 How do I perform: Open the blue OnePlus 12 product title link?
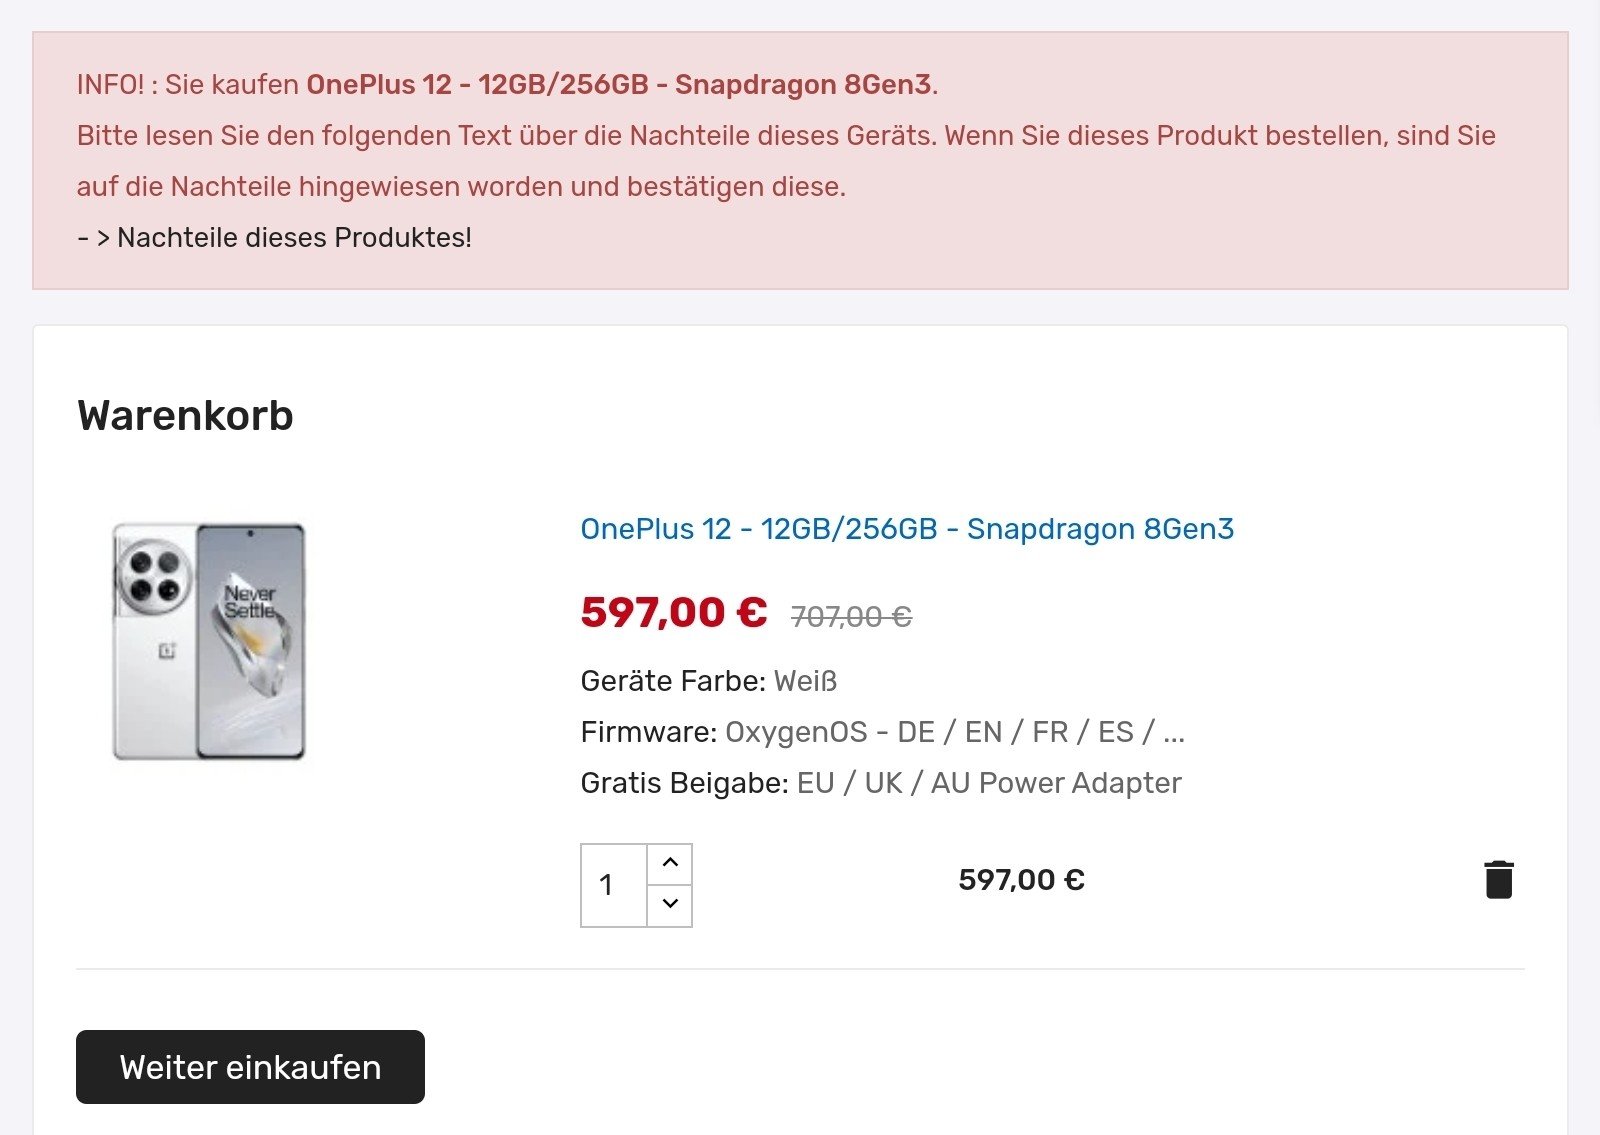(907, 529)
